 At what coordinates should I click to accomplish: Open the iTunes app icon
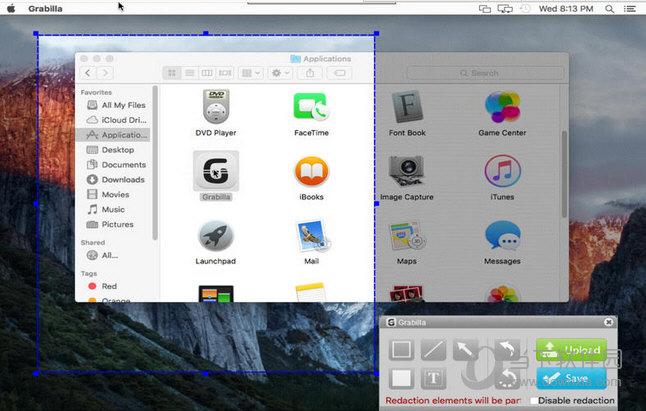[502, 171]
